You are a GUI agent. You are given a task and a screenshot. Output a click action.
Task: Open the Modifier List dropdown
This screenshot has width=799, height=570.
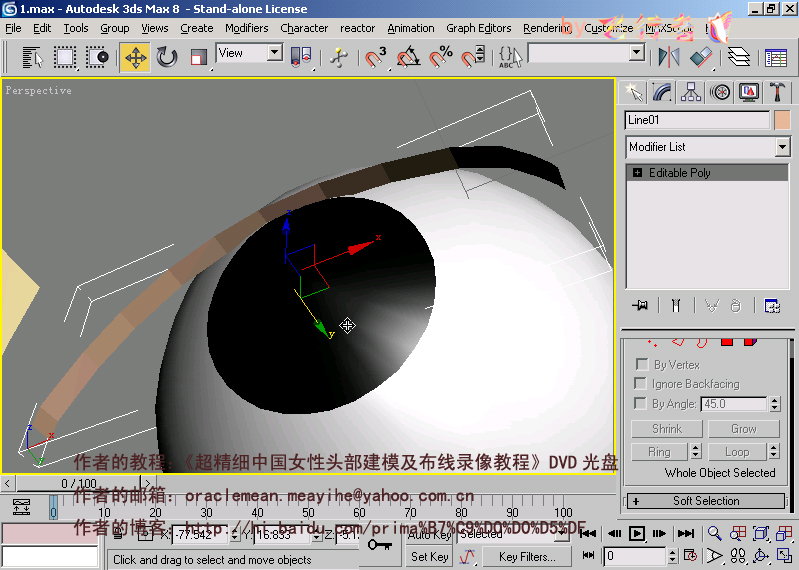[x=707, y=147]
